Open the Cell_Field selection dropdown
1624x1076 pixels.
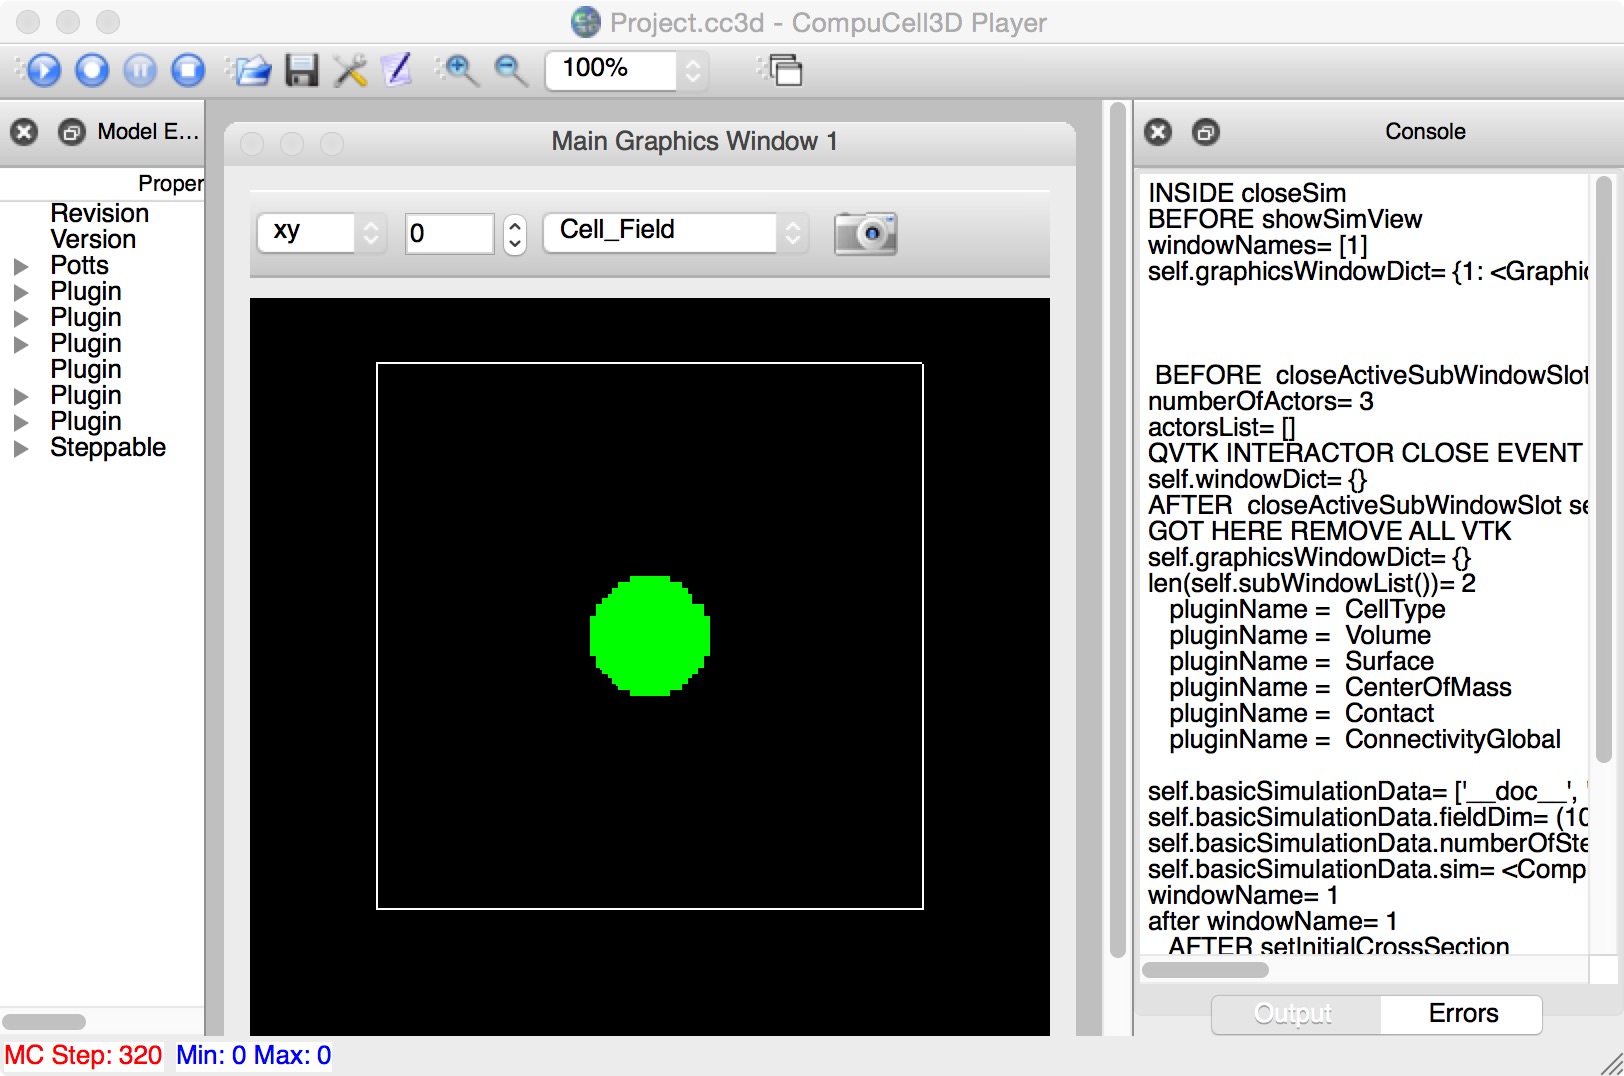coord(675,233)
